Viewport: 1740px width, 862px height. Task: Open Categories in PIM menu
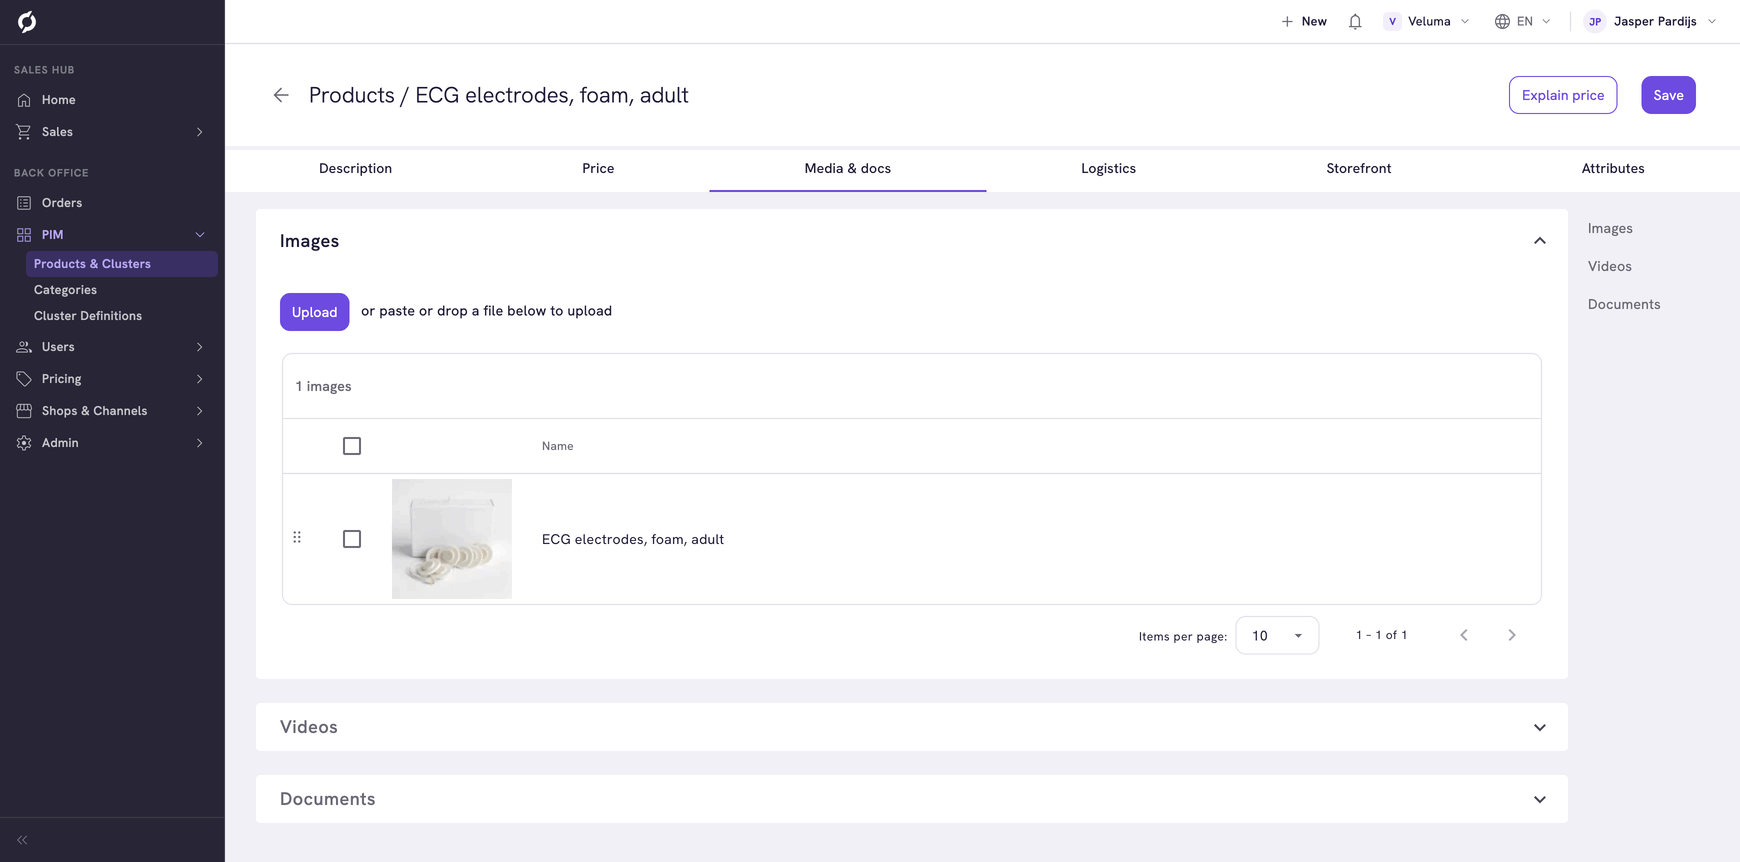(65, 290)
